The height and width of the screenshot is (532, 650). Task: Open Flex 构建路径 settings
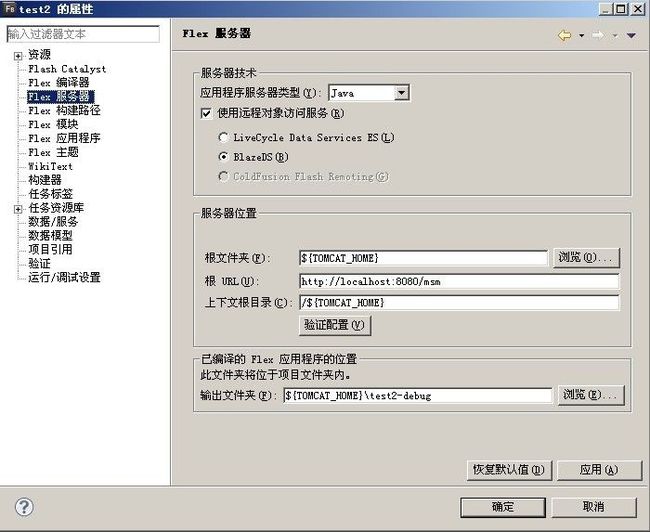point(64,110)
